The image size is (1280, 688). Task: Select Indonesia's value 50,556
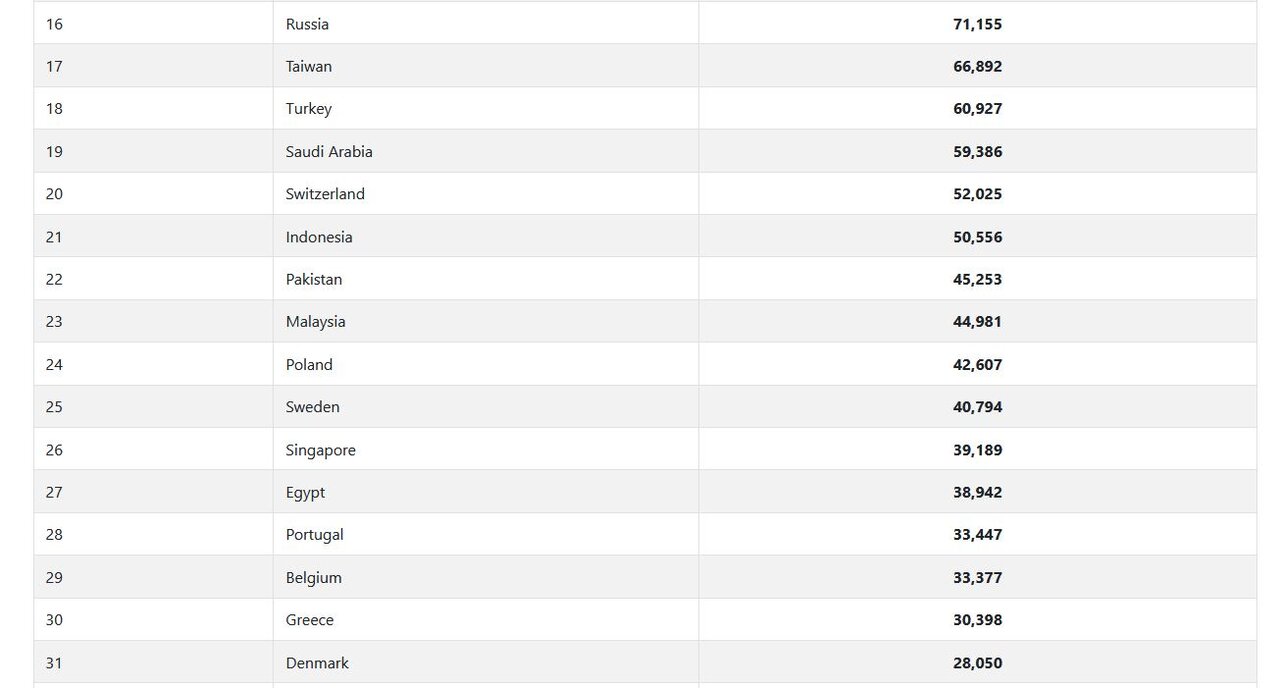click(x=977, y=237)
